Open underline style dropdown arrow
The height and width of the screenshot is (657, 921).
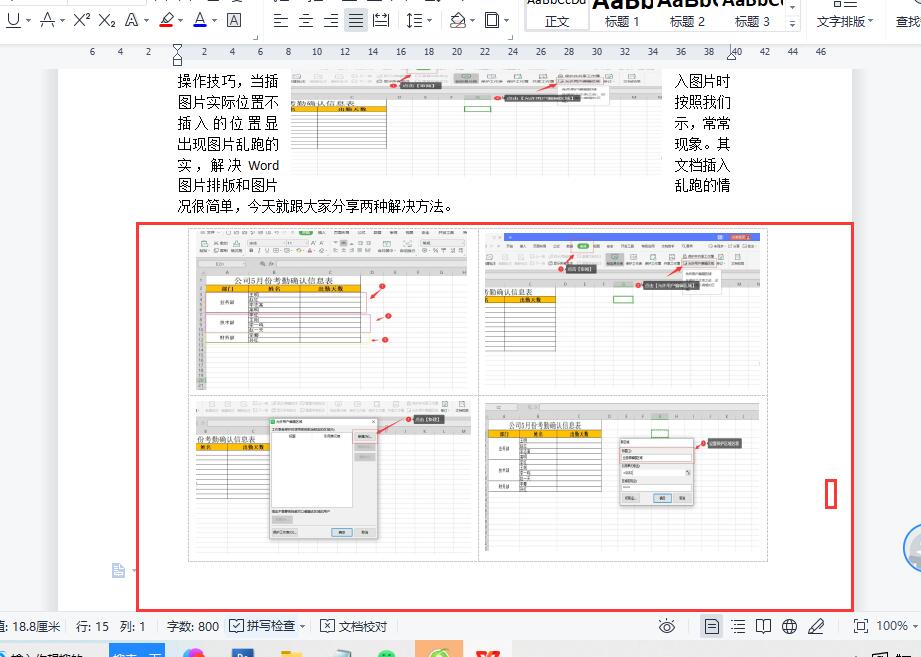[28, 21]
